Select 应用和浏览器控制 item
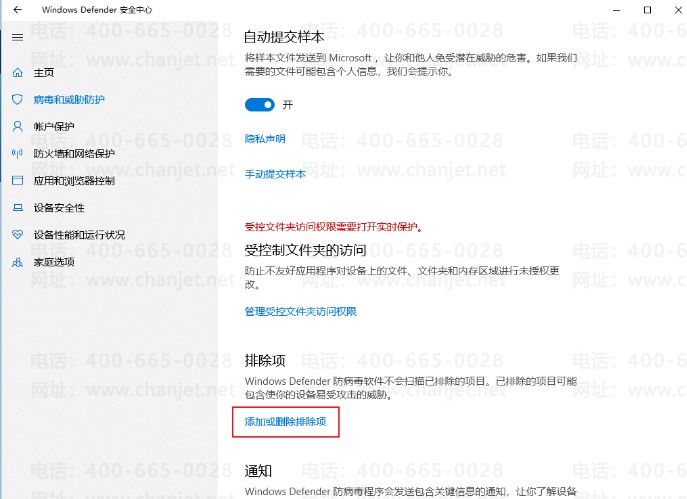This screenshot has width=687, height=499. click(x=74, y=180)
